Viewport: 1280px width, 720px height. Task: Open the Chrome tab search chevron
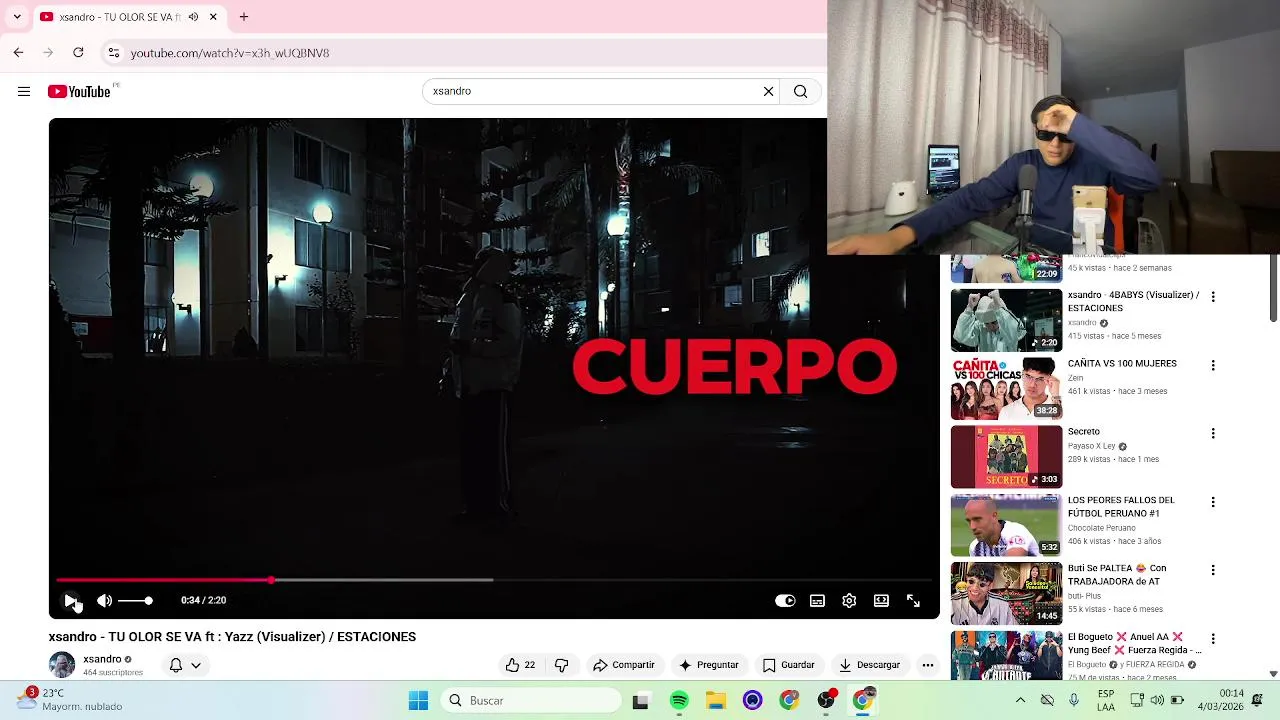click(17, 17)
